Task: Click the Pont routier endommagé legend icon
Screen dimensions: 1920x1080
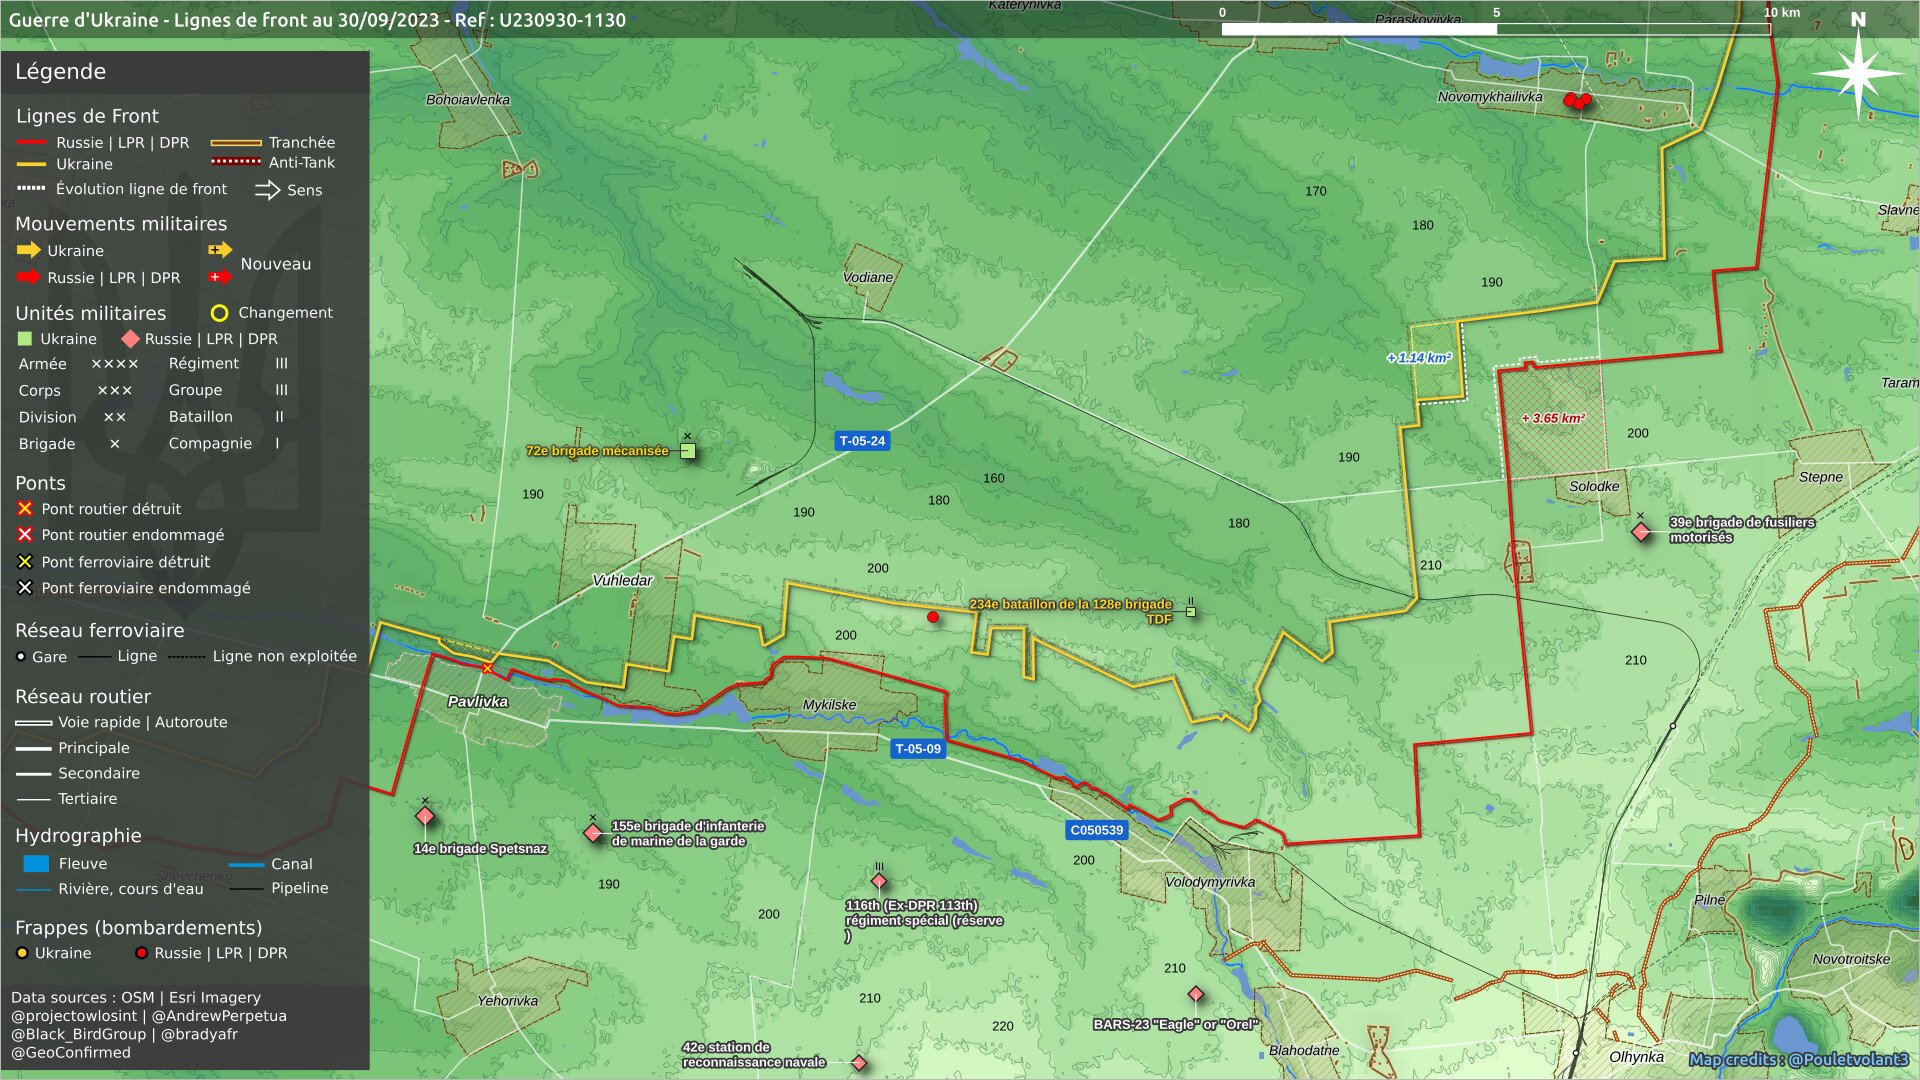Action: click(25, 535)
